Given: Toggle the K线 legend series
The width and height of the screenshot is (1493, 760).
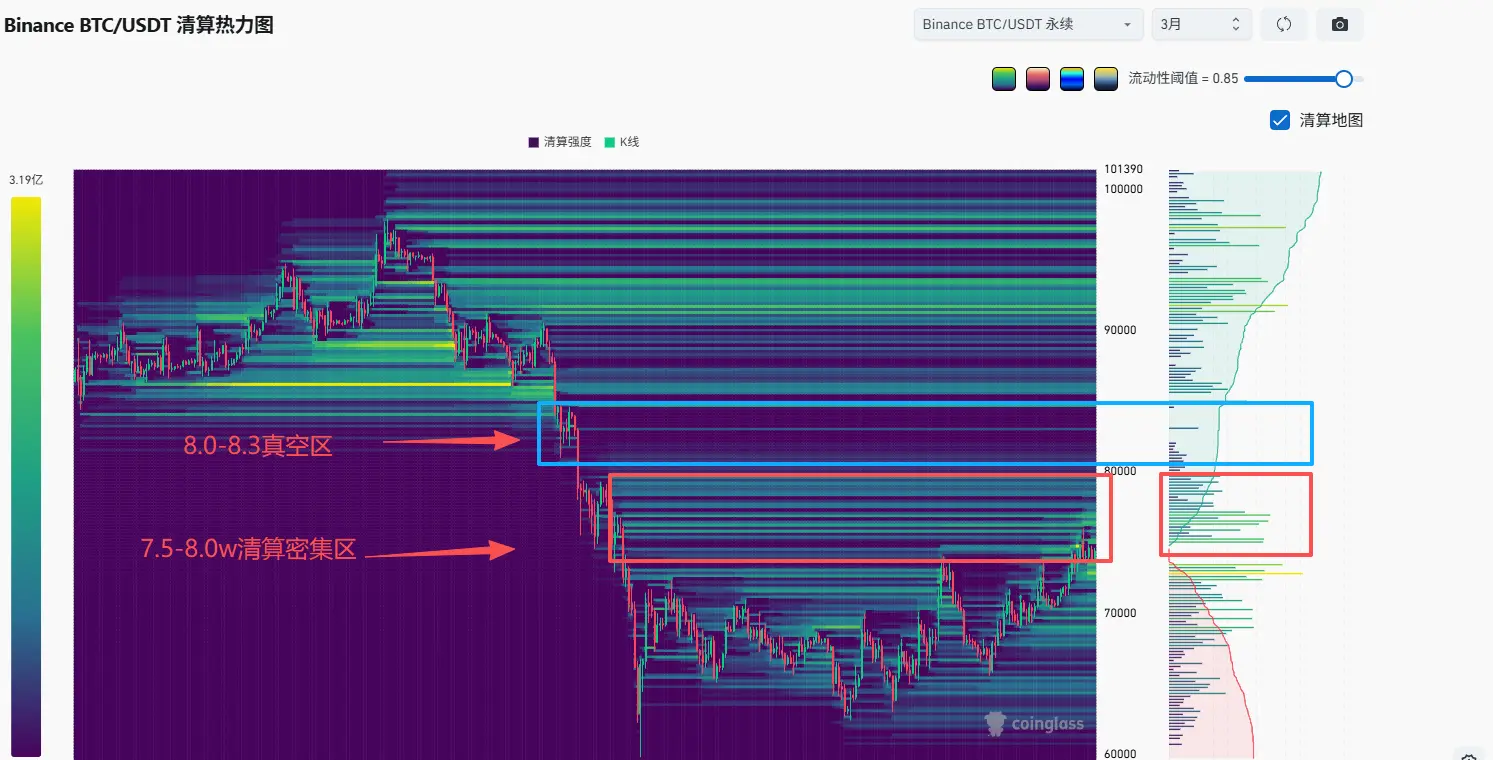Looking at the screenshot, I should (x=622, y=142).
